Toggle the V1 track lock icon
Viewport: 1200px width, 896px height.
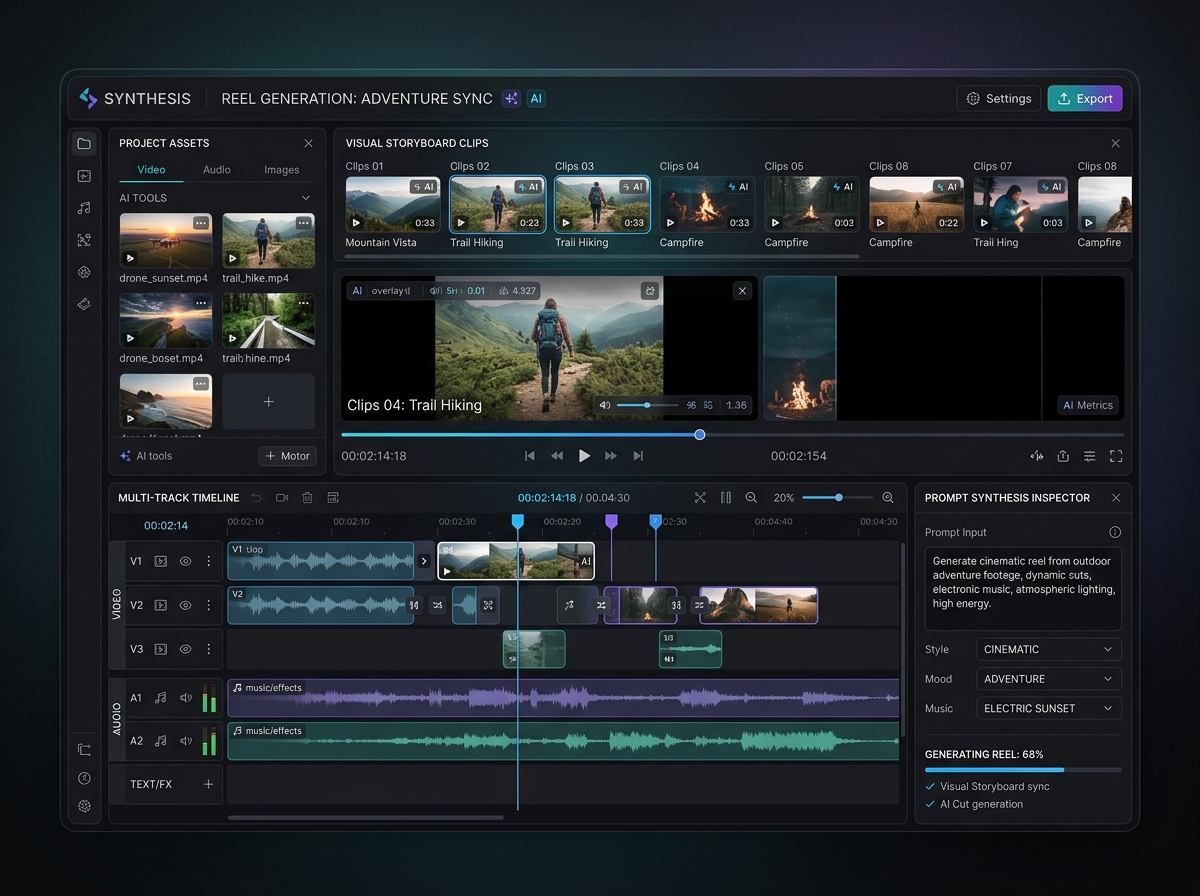pyautogui.click(x=161, y=561)
